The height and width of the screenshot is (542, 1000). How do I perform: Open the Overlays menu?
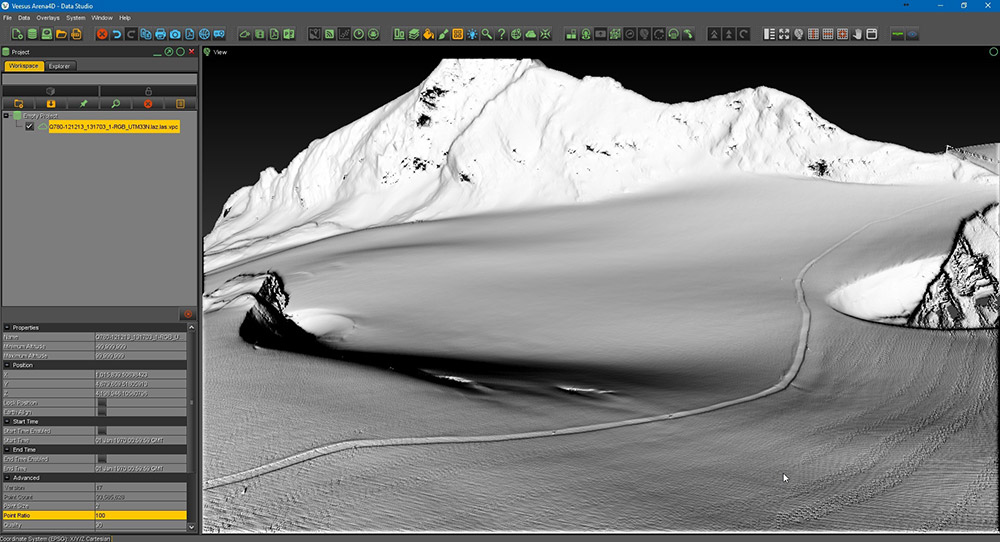click(48, 18)
